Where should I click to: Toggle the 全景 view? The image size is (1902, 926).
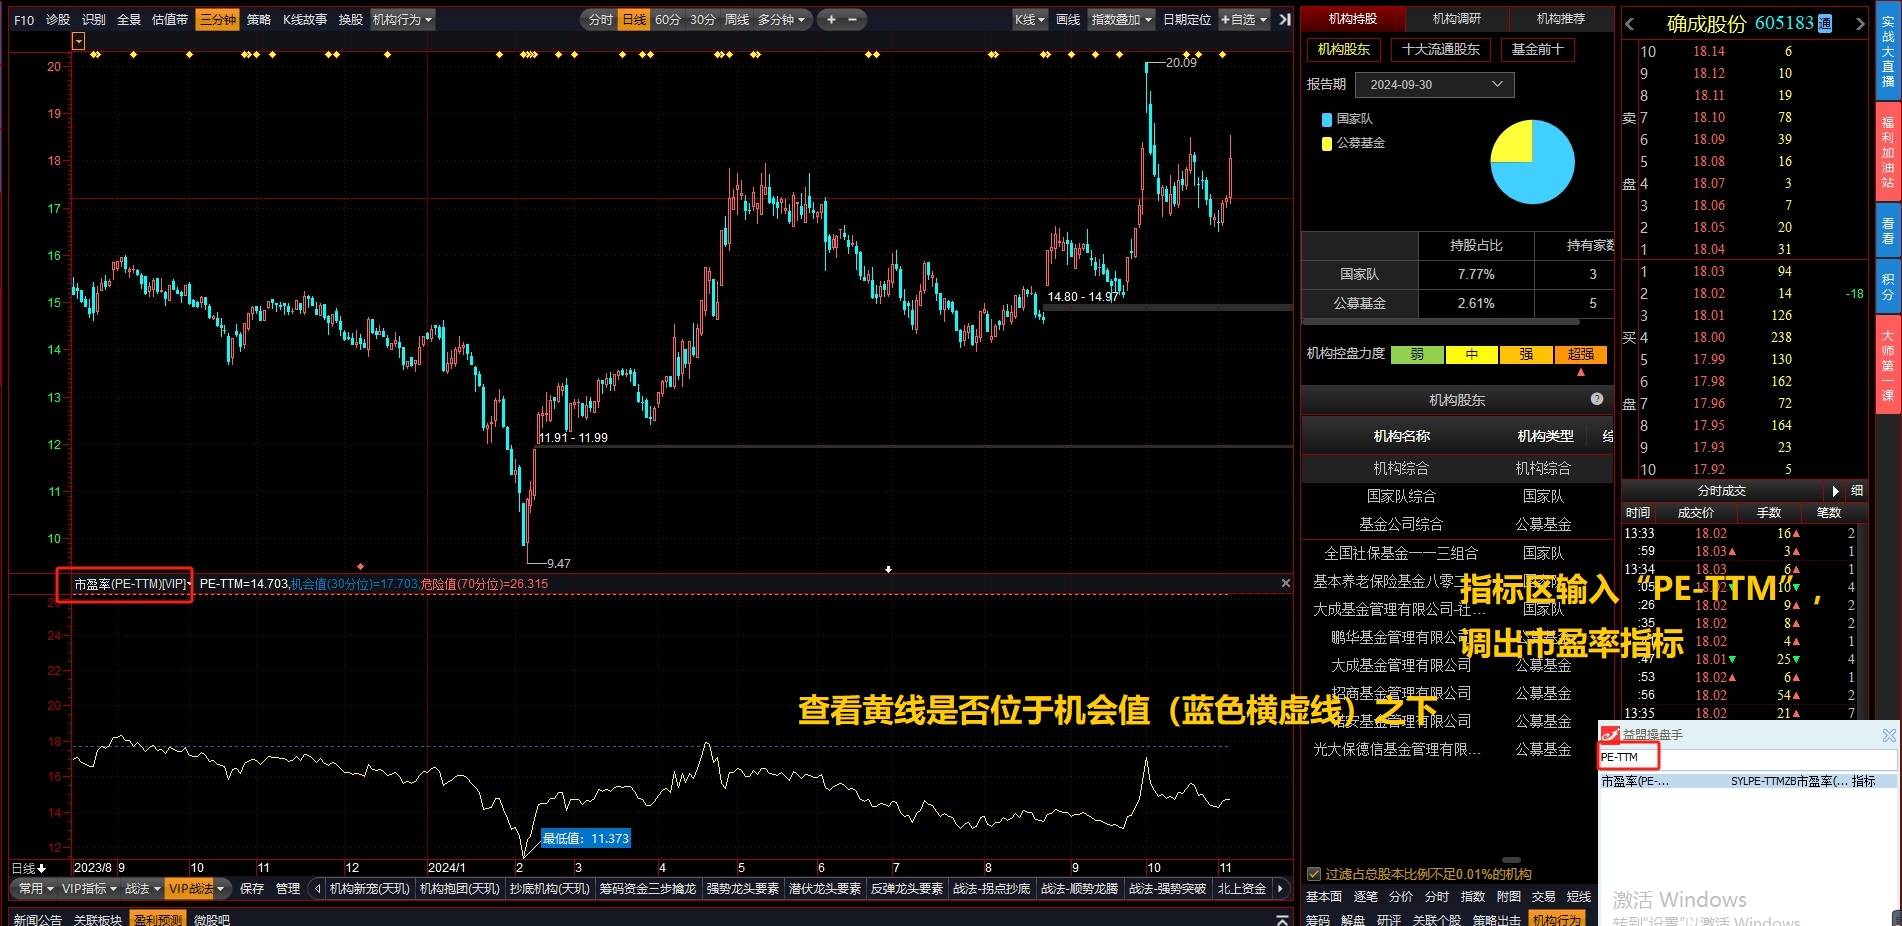click(129, 19)
